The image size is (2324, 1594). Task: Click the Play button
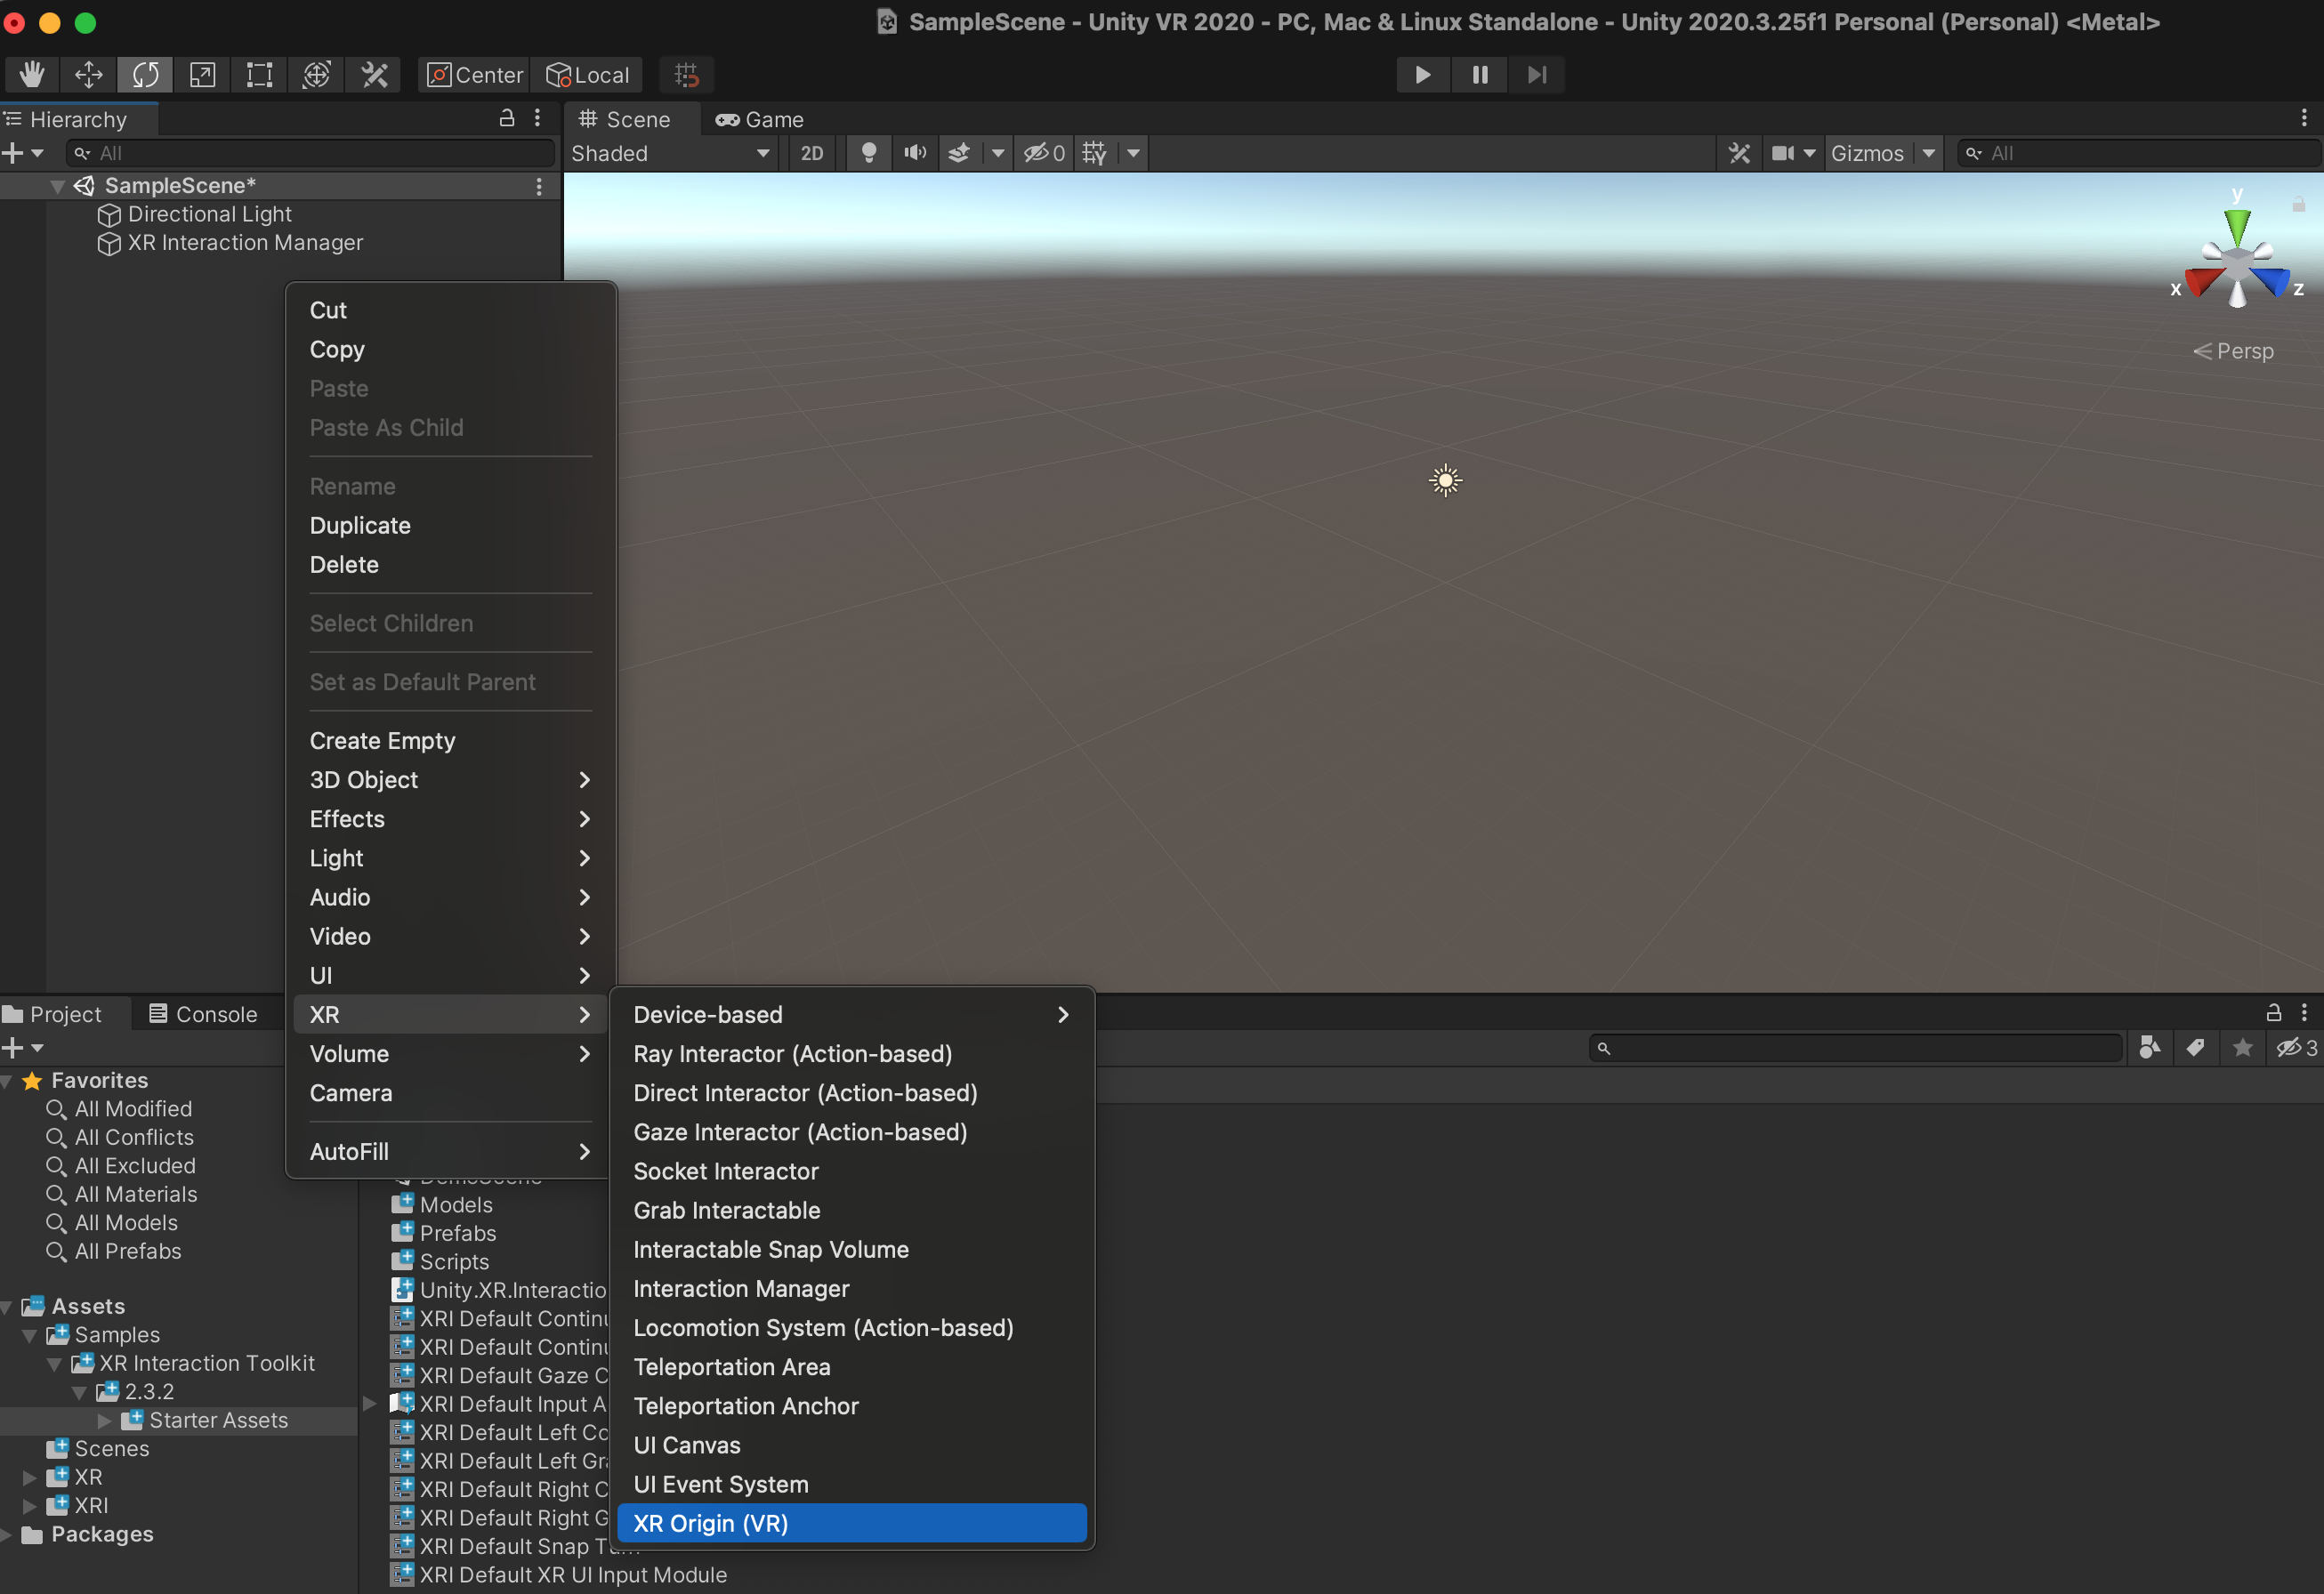[1422, 75]
